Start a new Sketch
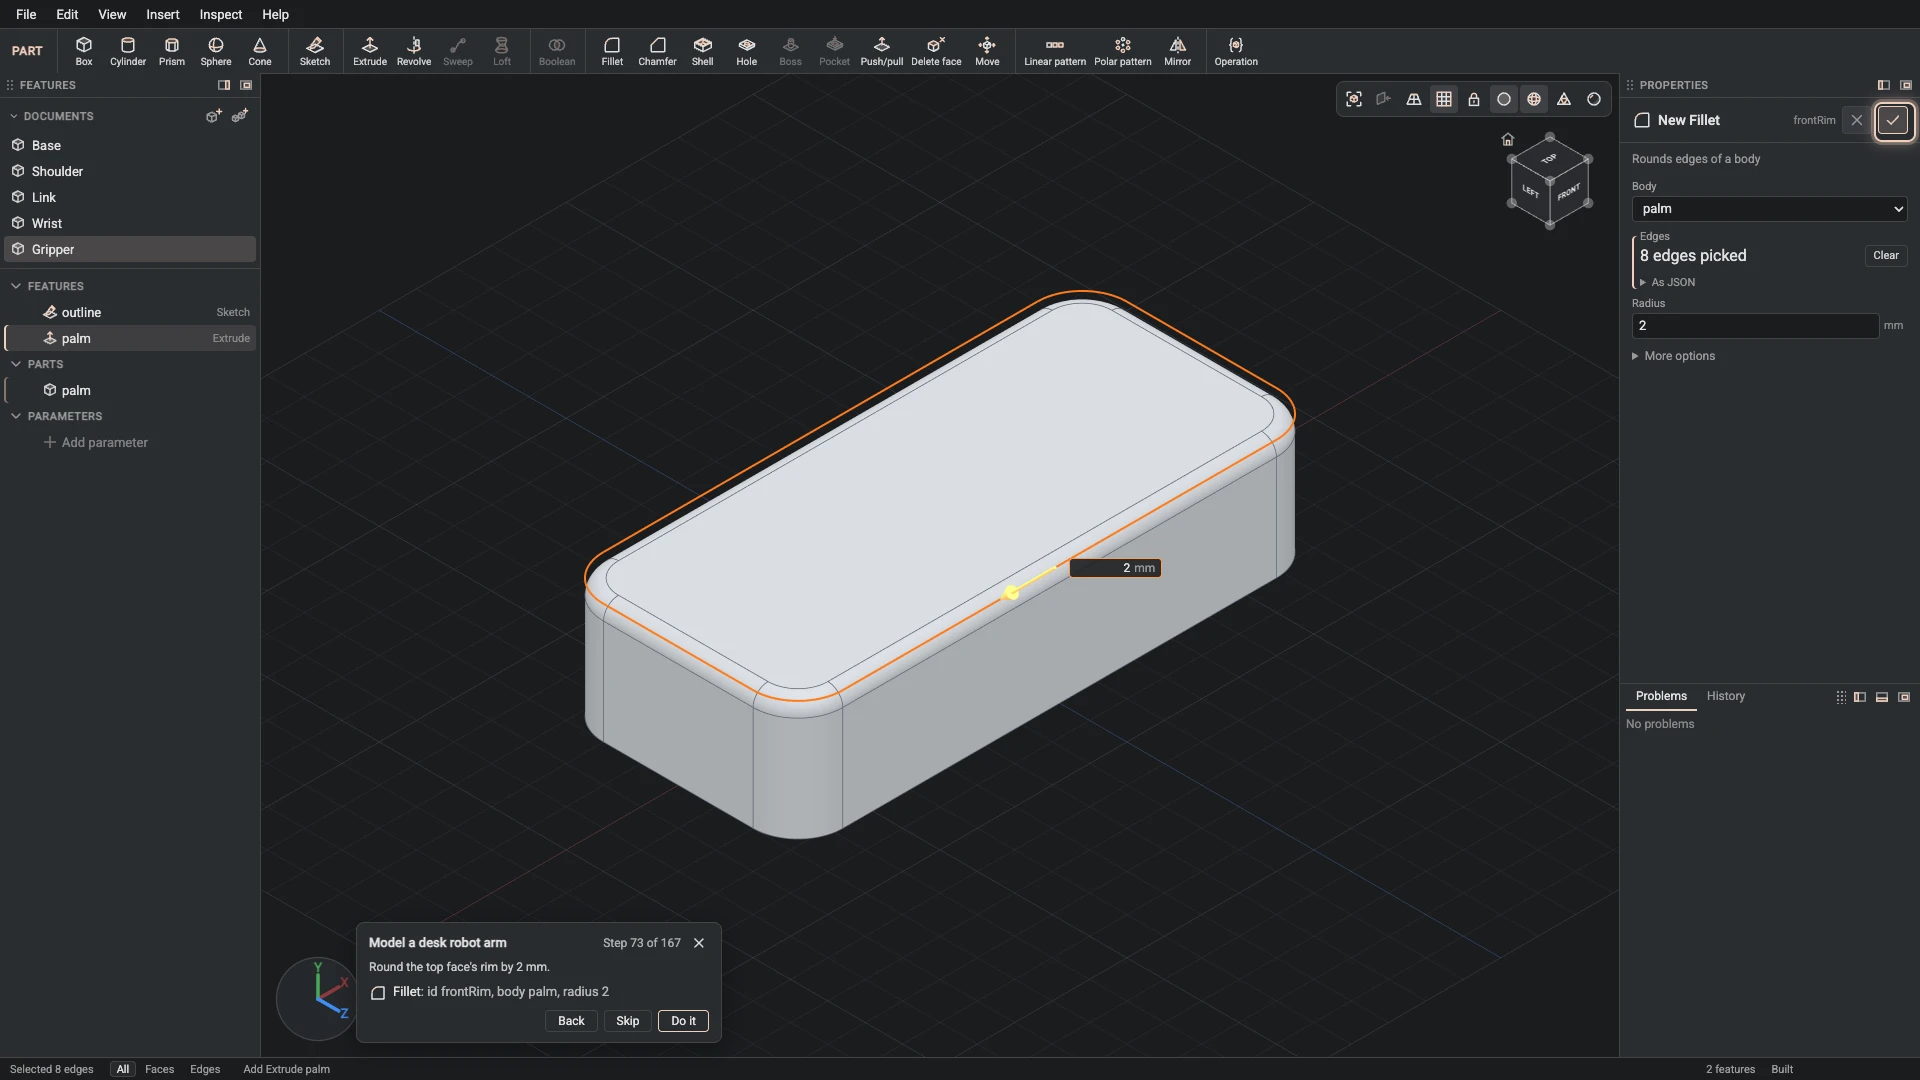 pyautogui.click(x=315, y=51)
